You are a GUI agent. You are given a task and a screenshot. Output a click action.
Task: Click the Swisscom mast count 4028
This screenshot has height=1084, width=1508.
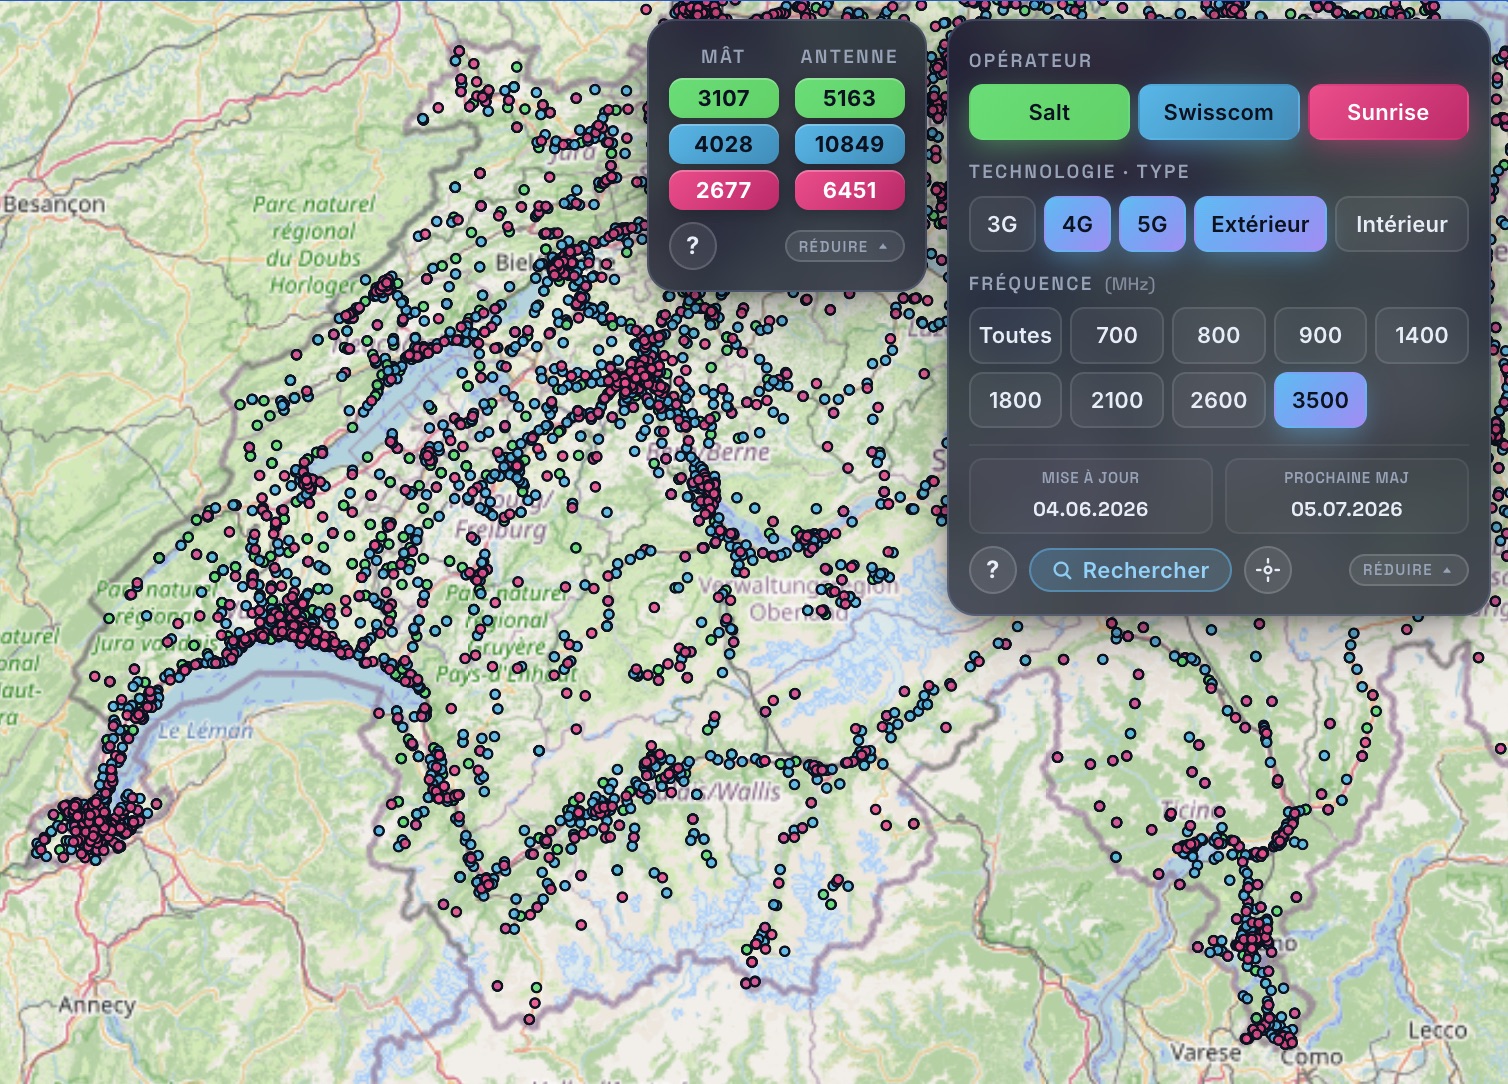pyautogui.click(x=724, y=144)
